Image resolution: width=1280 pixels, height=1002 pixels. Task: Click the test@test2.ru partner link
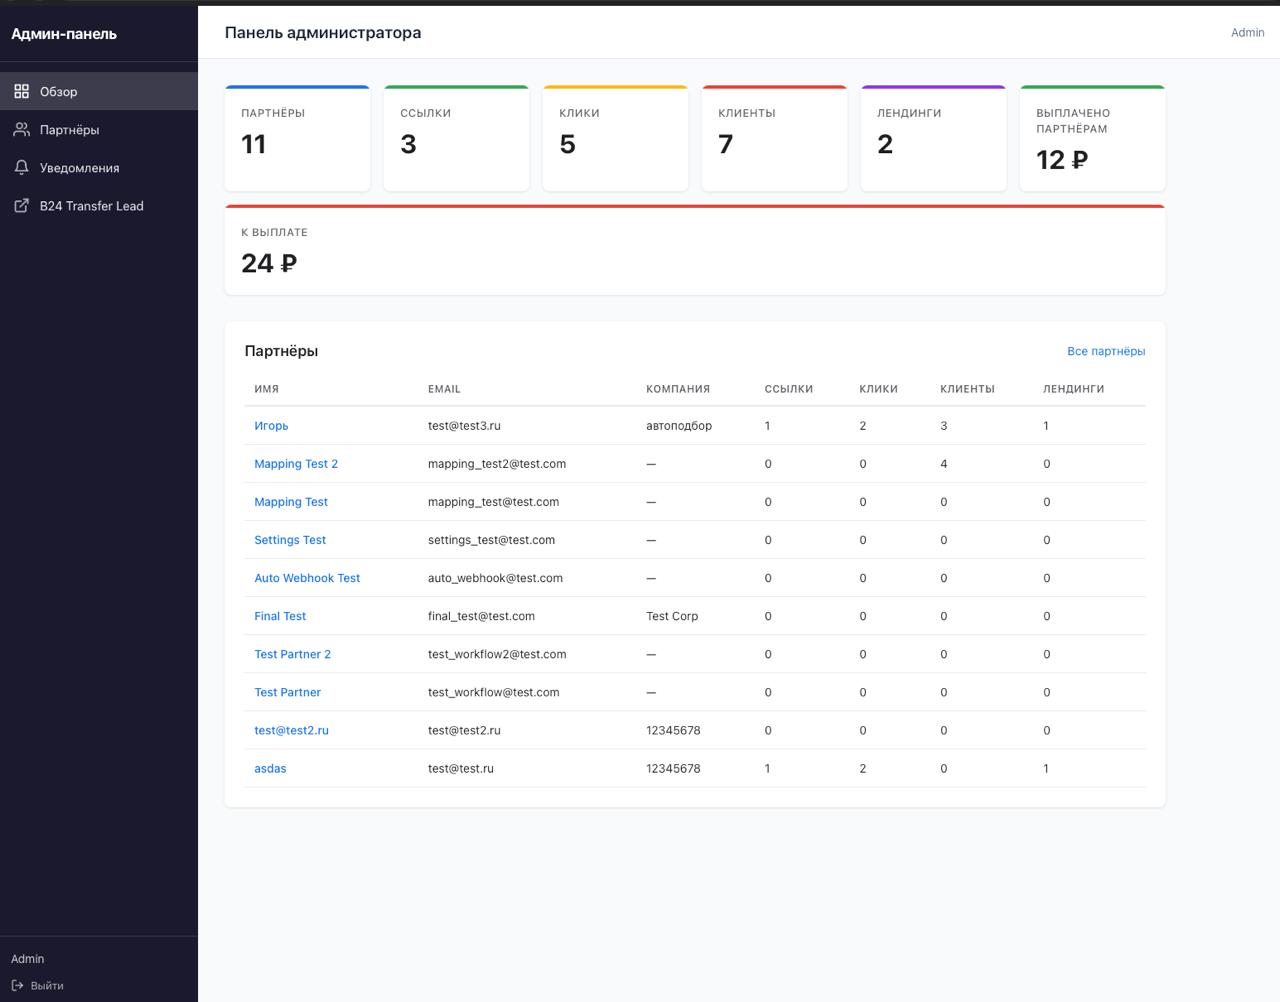(290, 730)
